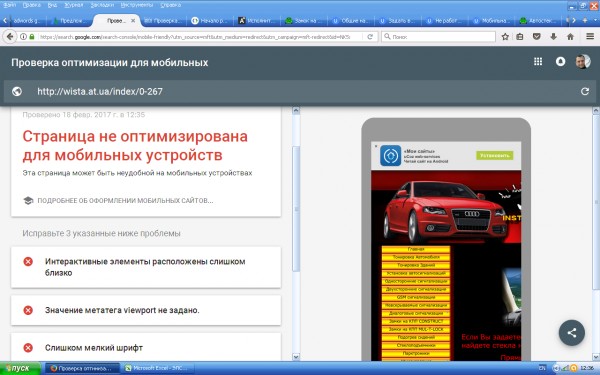Click results panel scrollbar up arrow
Image resolution: width=600 pixels, height=375 pixels.
click(296, 111)
